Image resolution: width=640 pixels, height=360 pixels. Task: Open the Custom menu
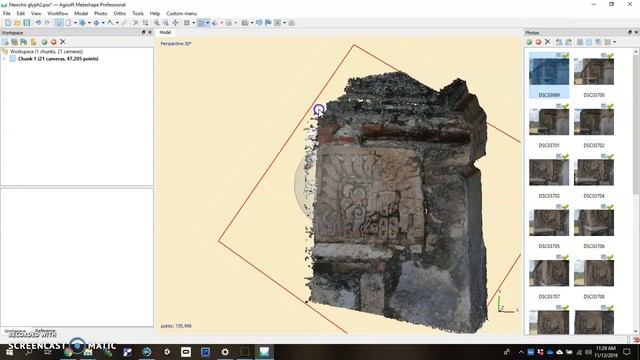tap(181, 13)
